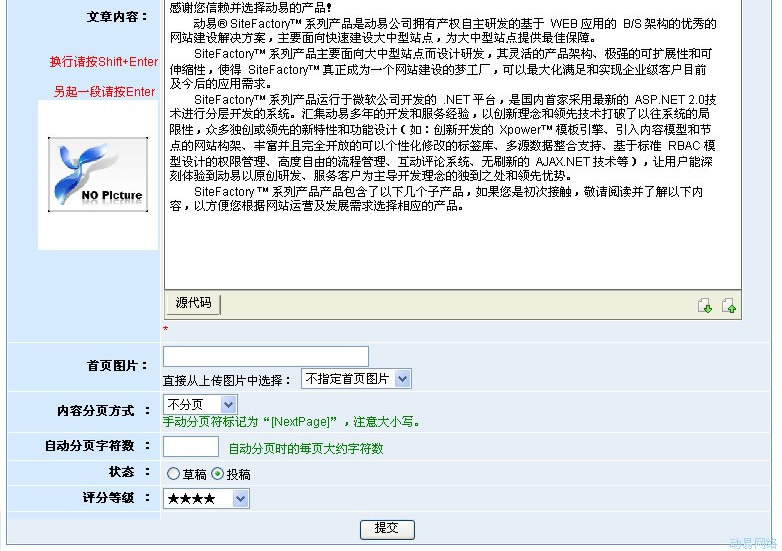Image resolution: width=782 pixels, height=551 pixels.
Task: Click the 直接从上传图片中选择 label
Action: (227, 380)
